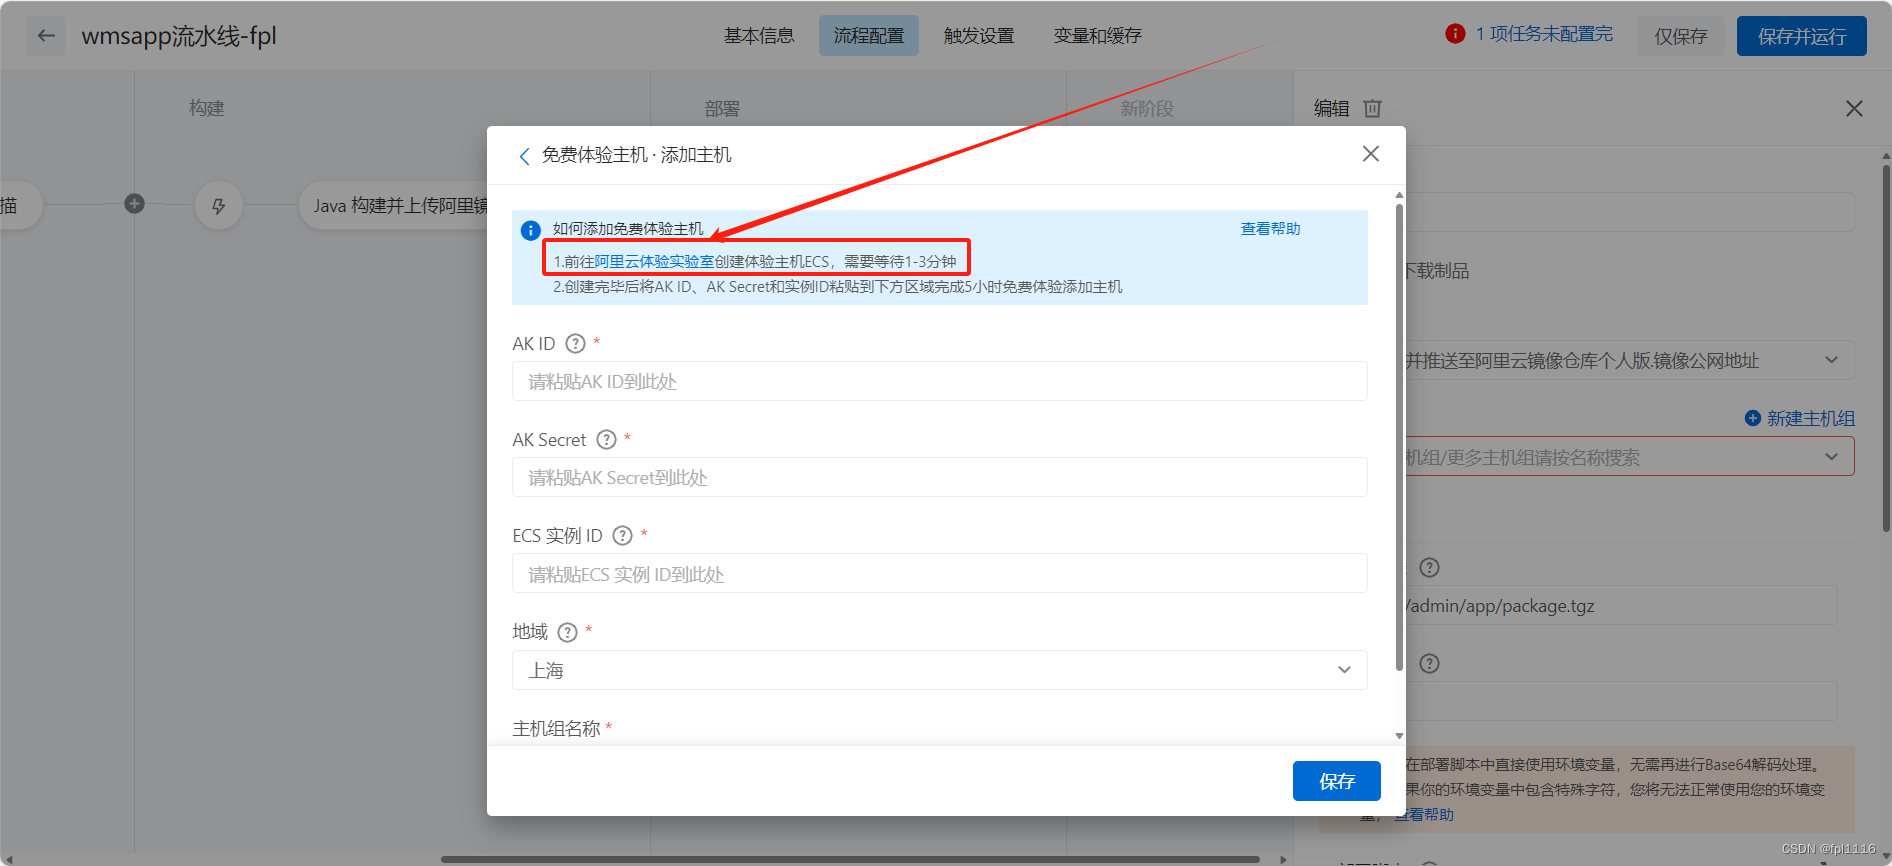Go back using the top-left arrow button
The height and width of the screenshot is (866, 1892).
(x=46, y=36)
